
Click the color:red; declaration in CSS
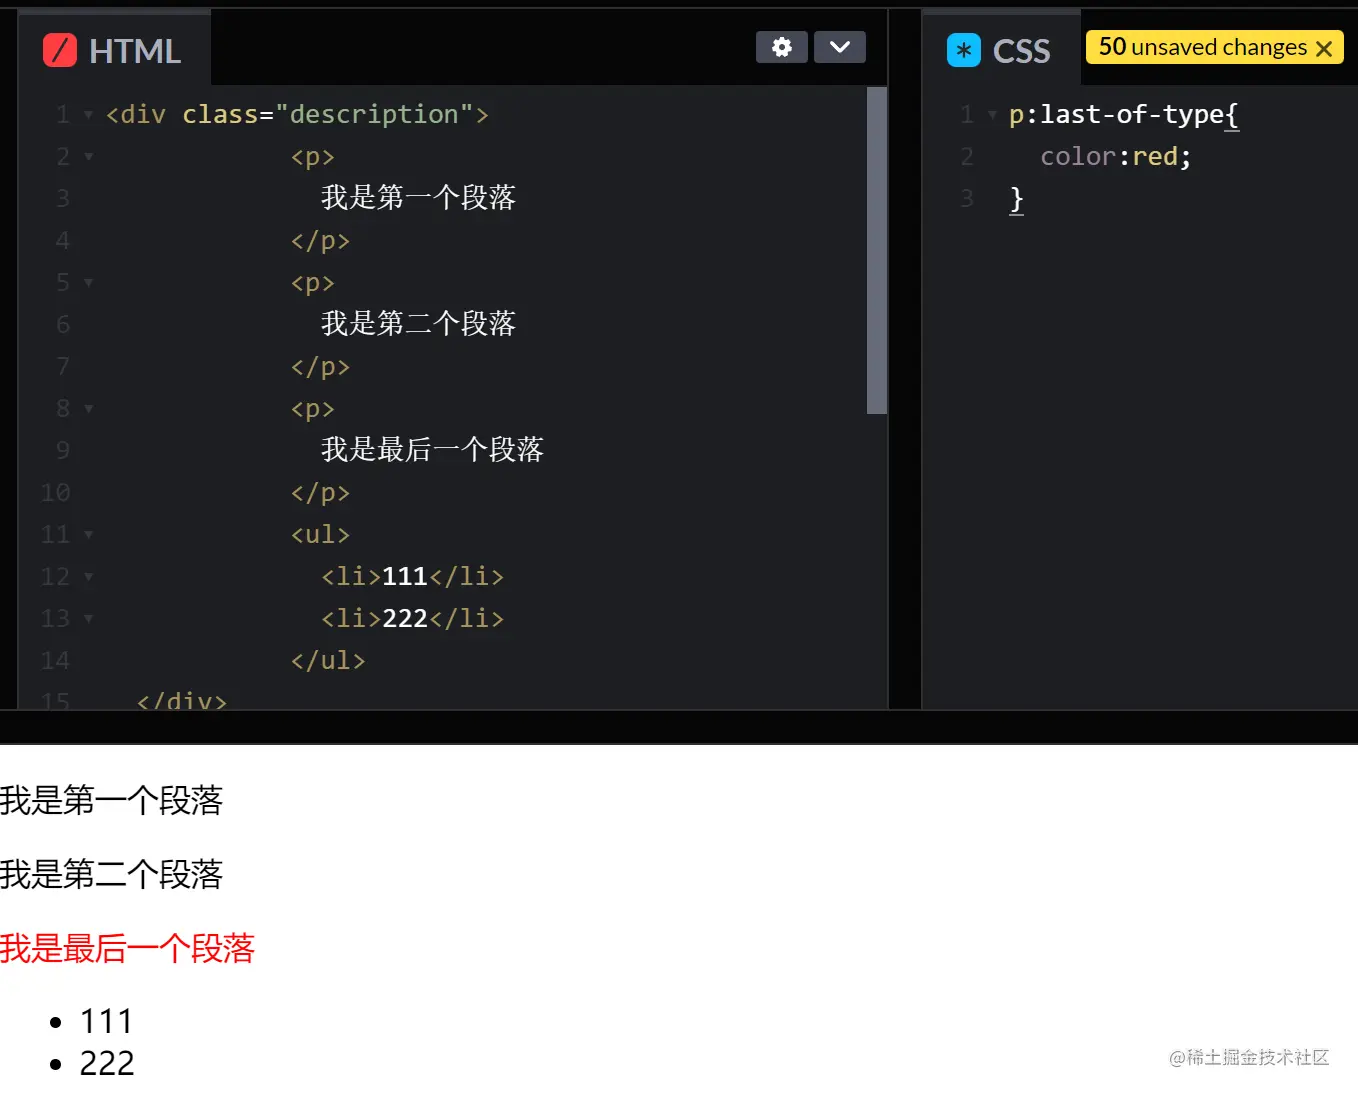(1116, 156)
